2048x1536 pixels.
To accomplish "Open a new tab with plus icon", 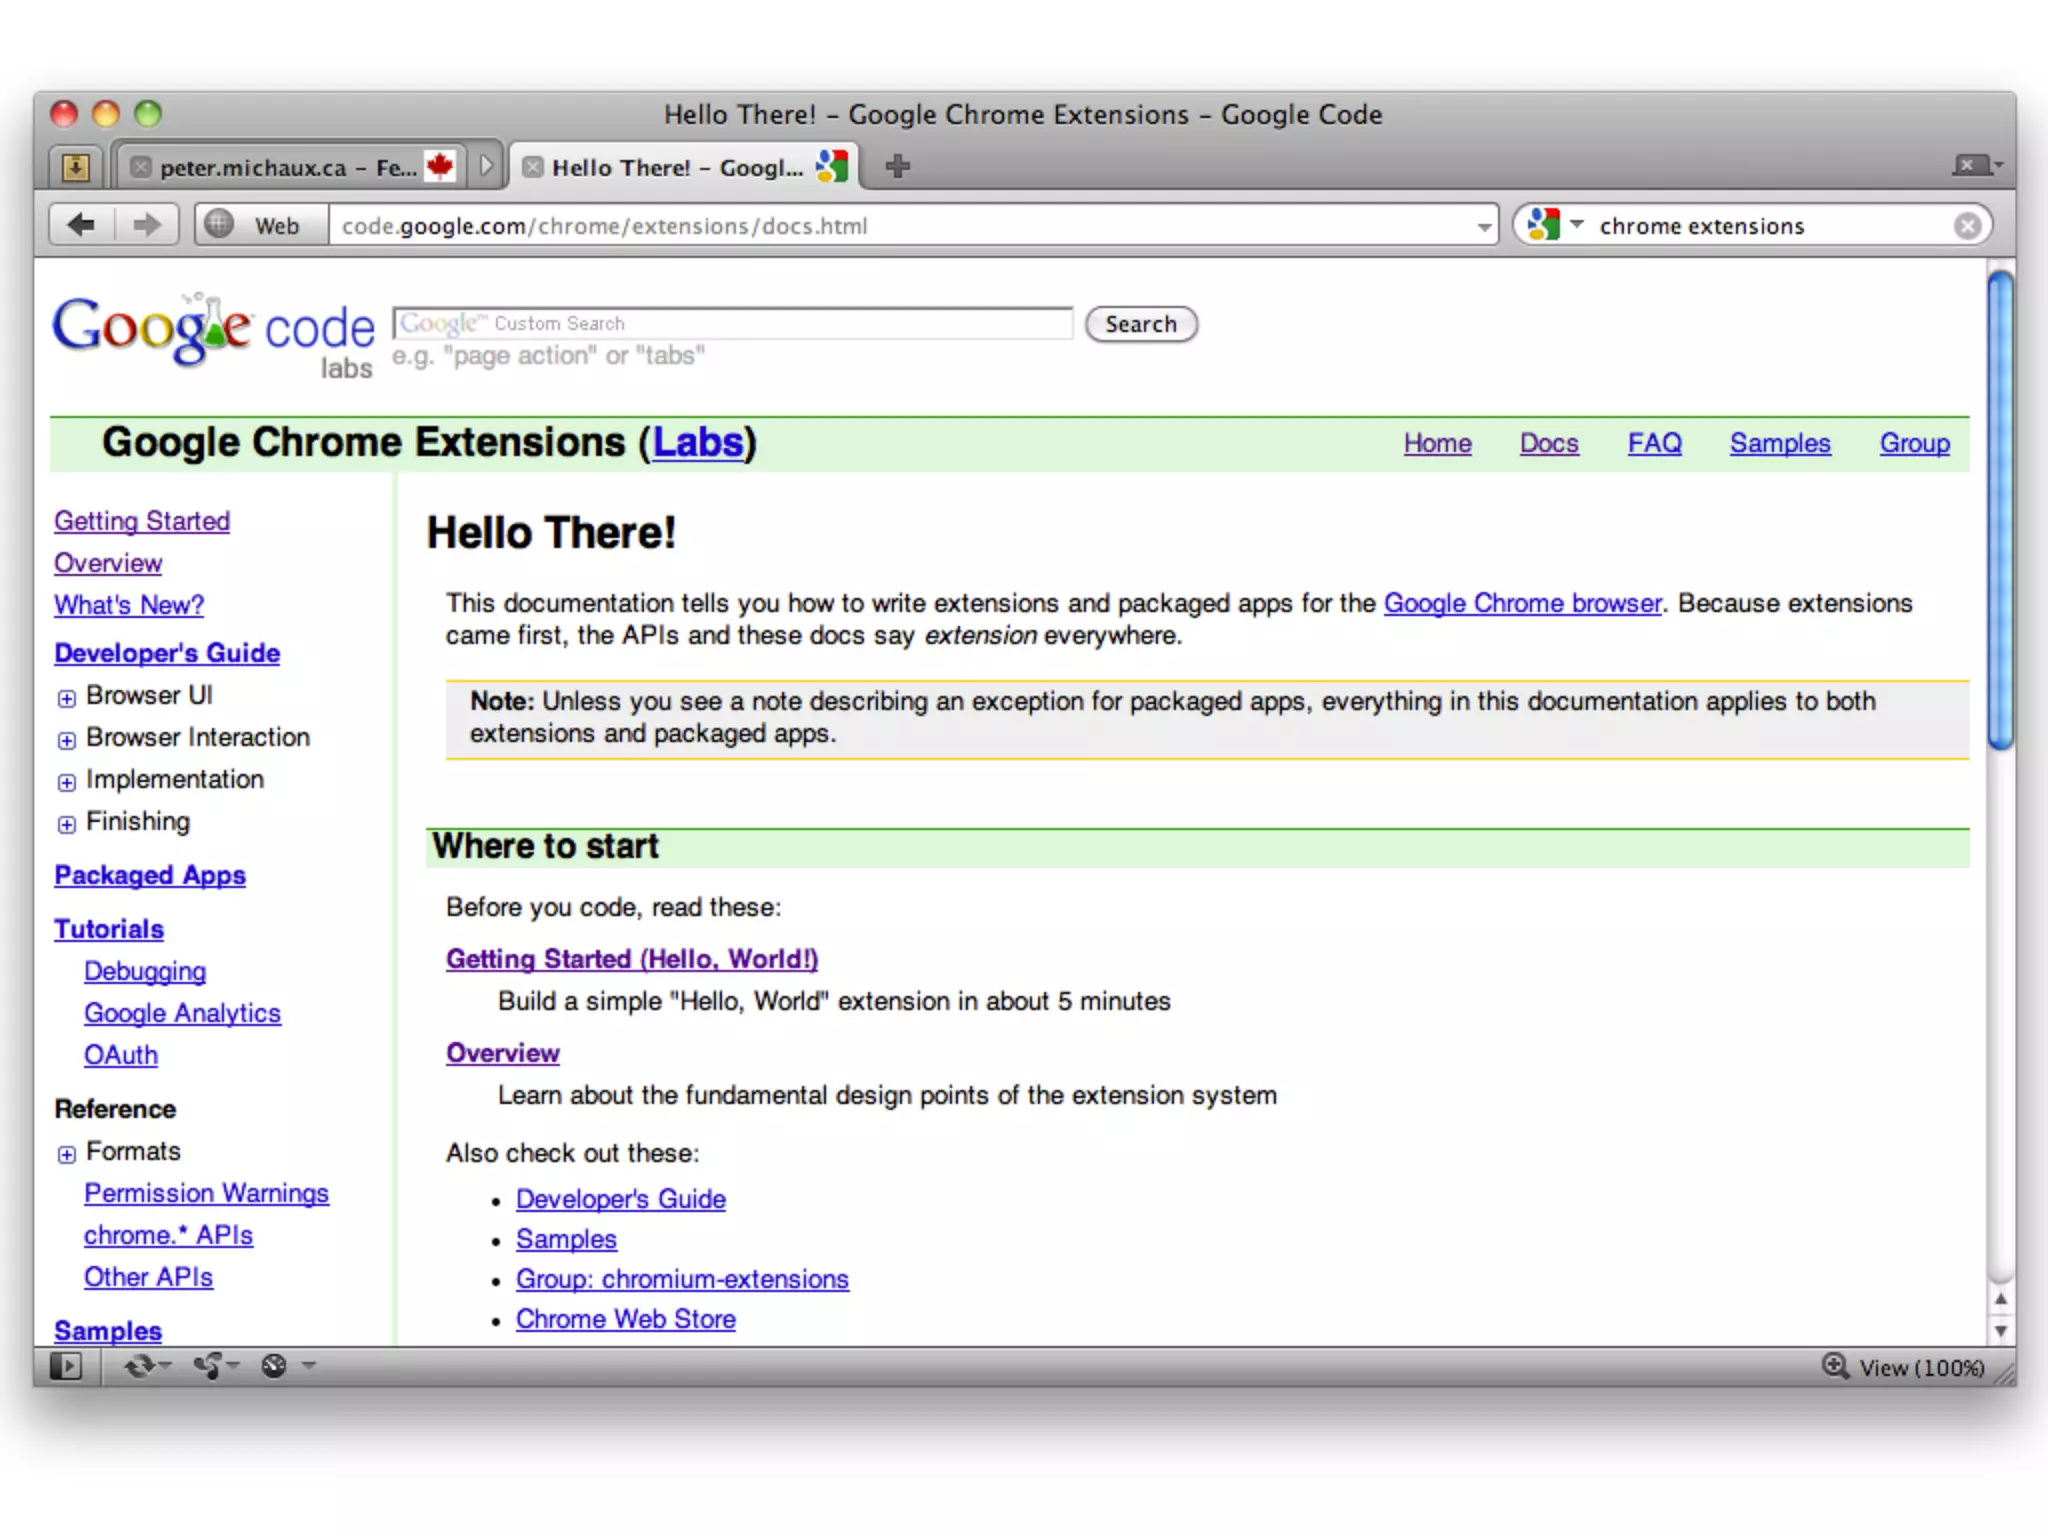I will point(897,166).
